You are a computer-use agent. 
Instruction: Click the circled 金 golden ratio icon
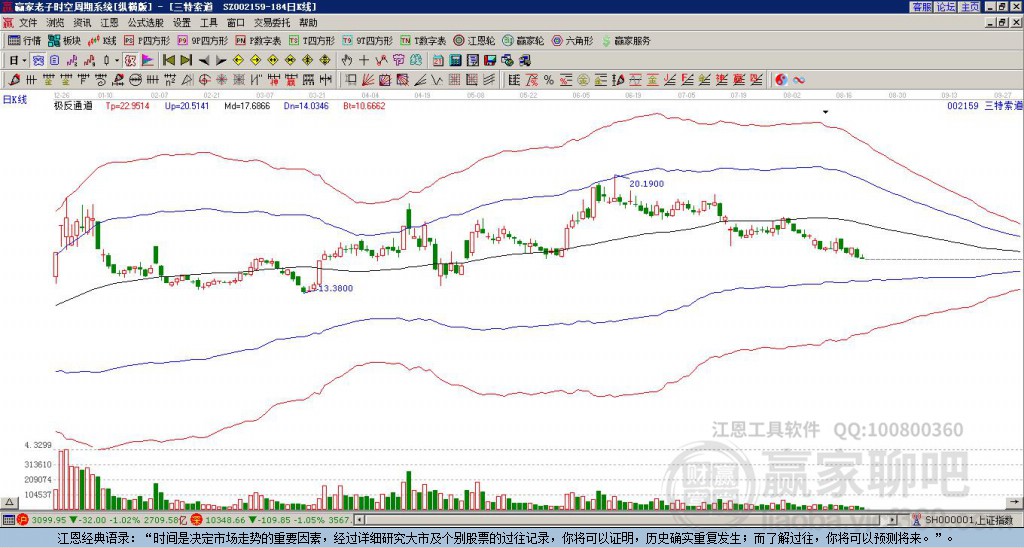click(583, 80)
